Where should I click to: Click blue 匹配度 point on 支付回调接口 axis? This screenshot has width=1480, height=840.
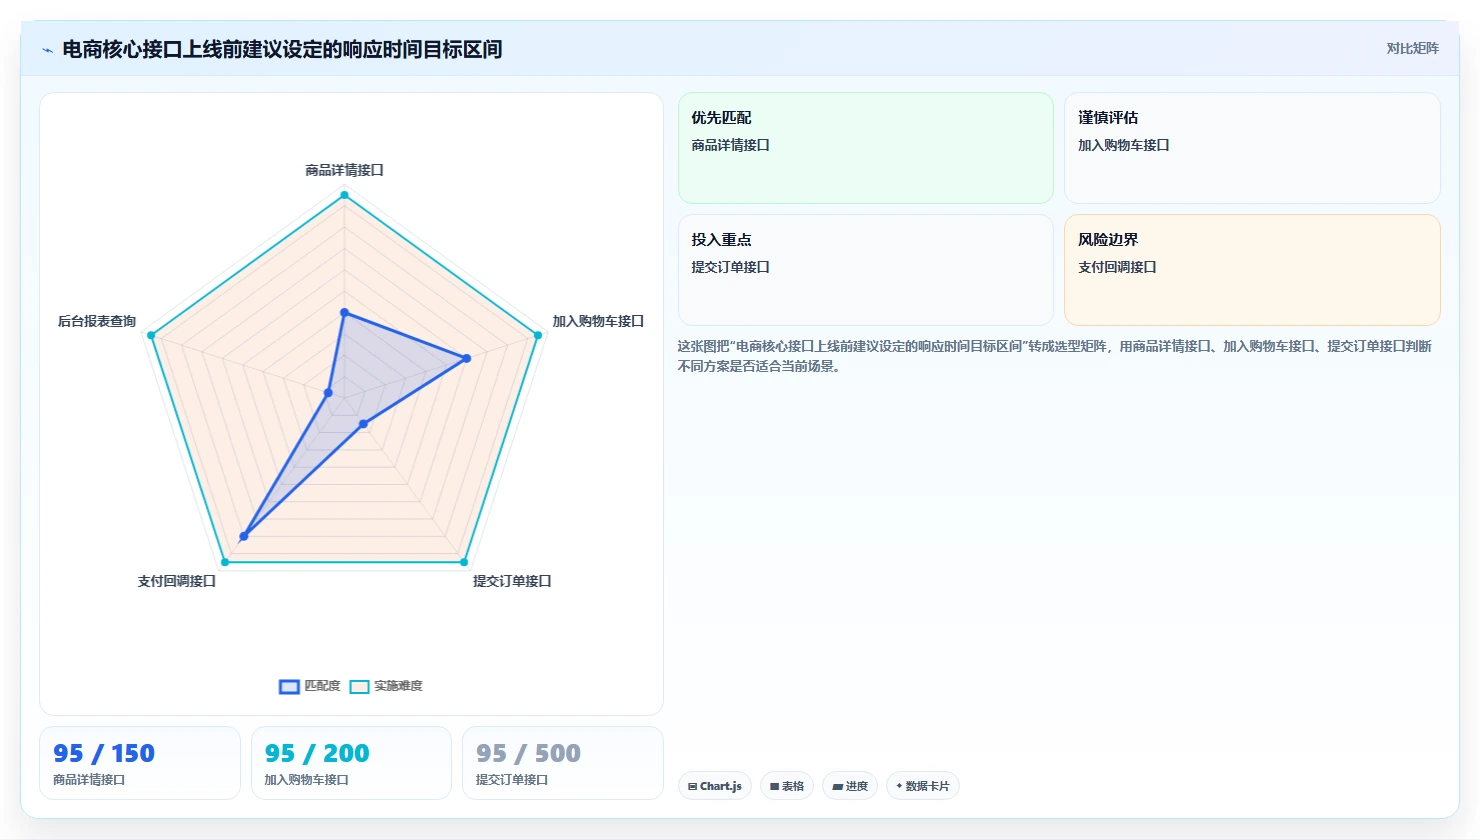tap(243, 537)
